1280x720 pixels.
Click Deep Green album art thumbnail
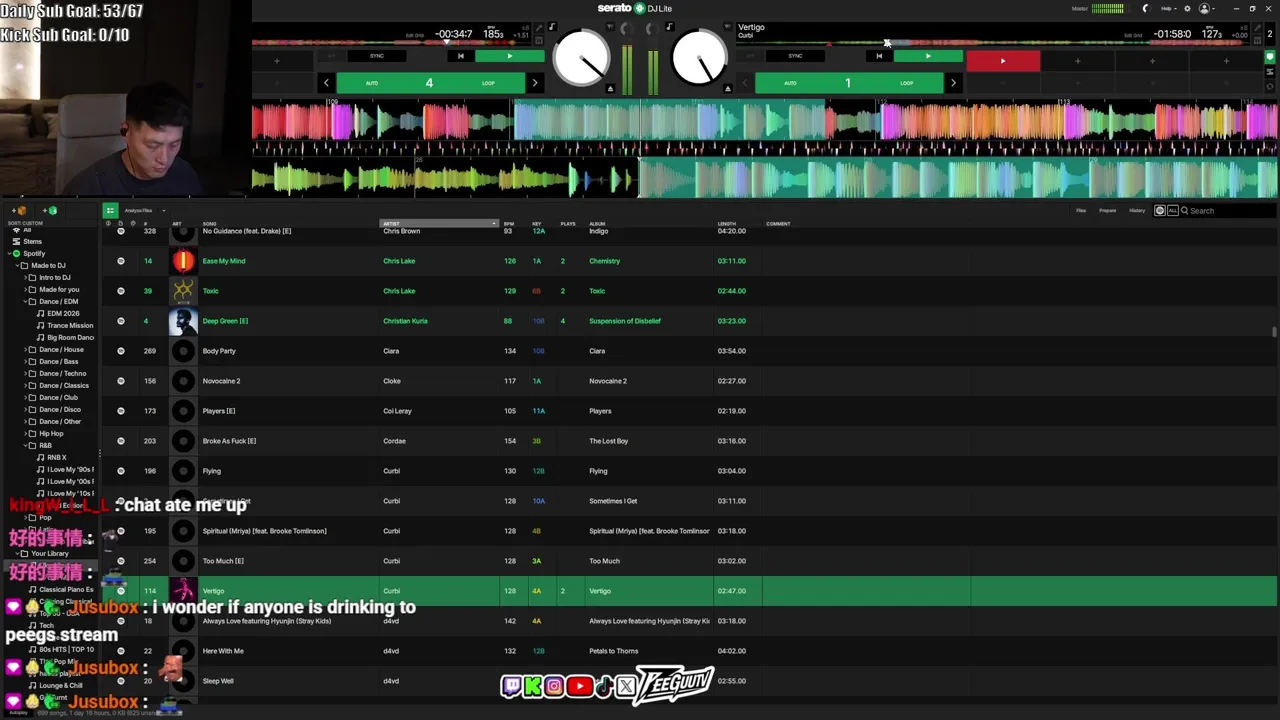click(183, 321)
